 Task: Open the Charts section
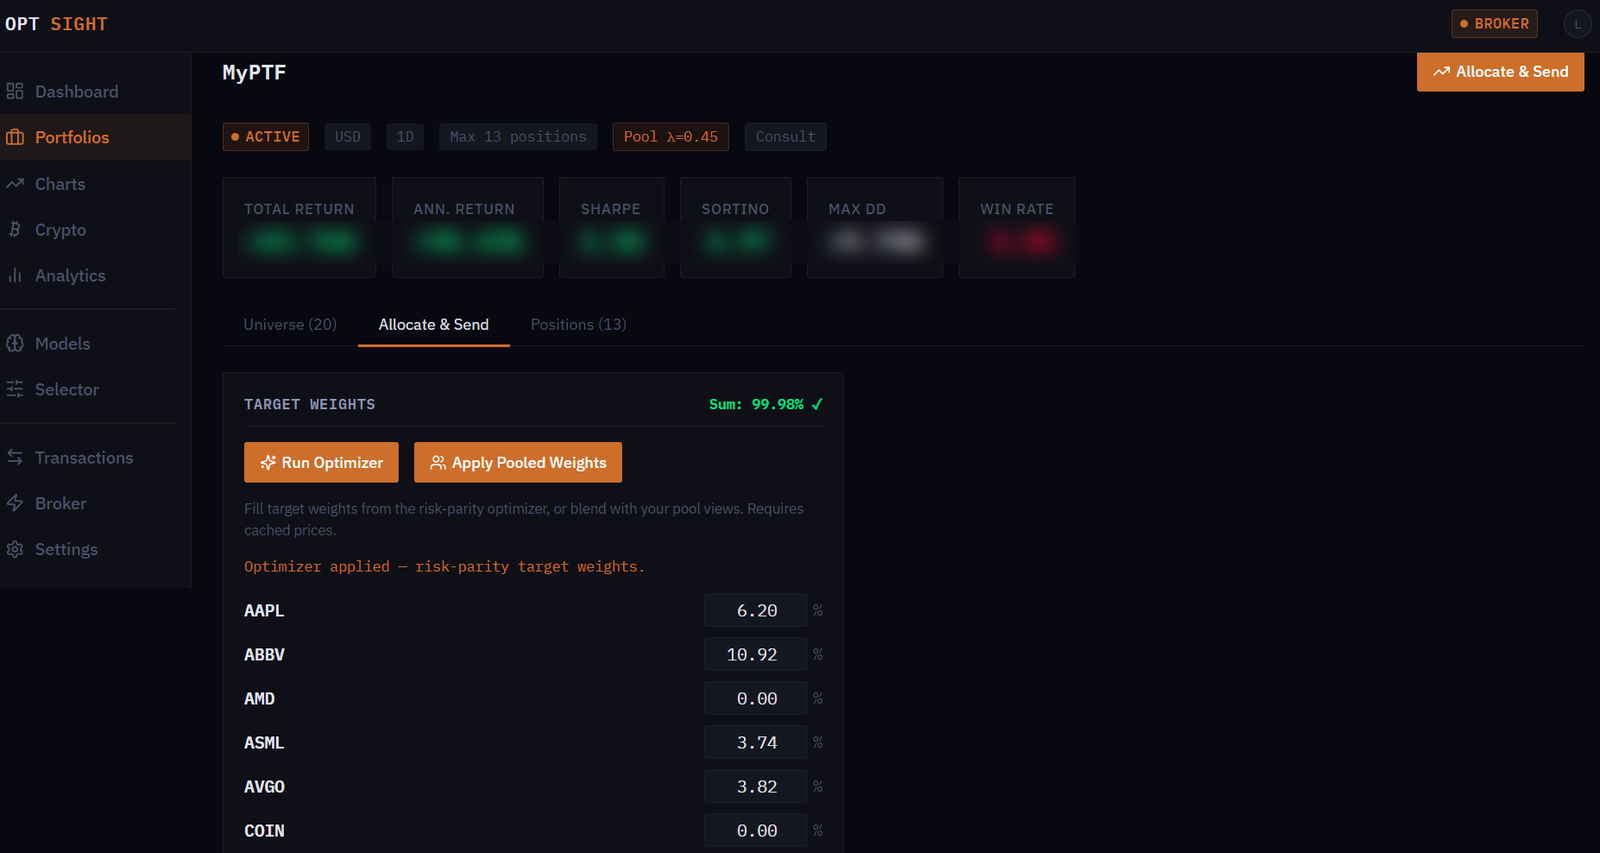coord(95,183)
